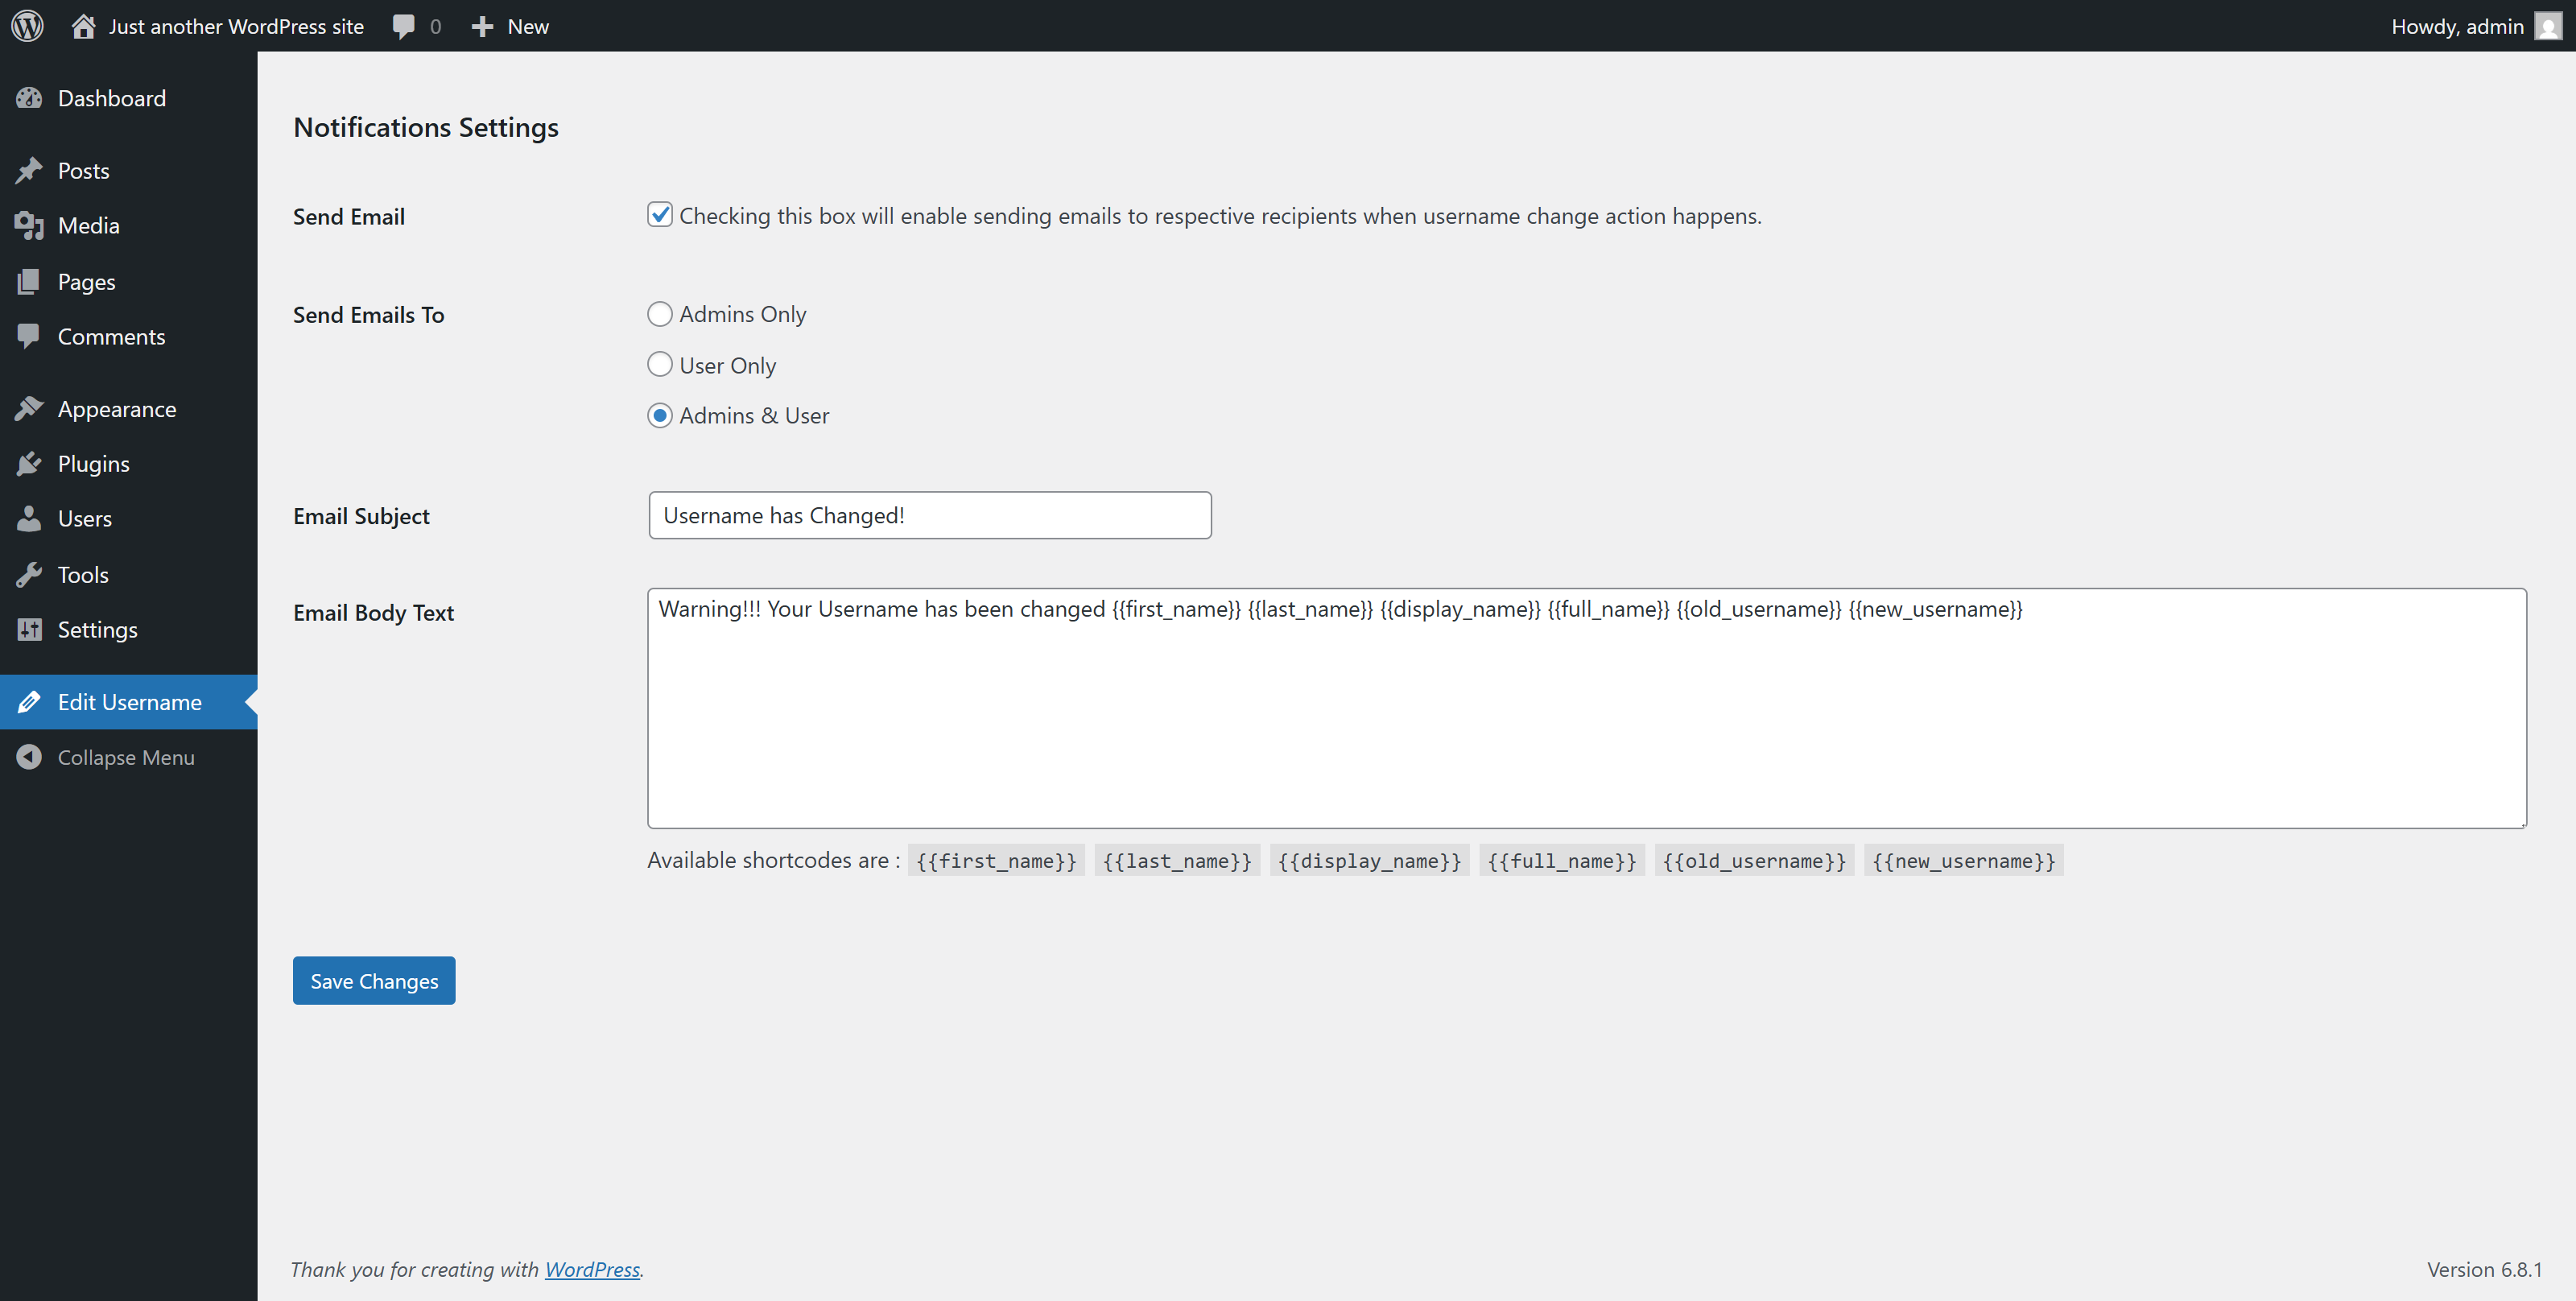Click the Comments sidebar icon

pos(30,336)
